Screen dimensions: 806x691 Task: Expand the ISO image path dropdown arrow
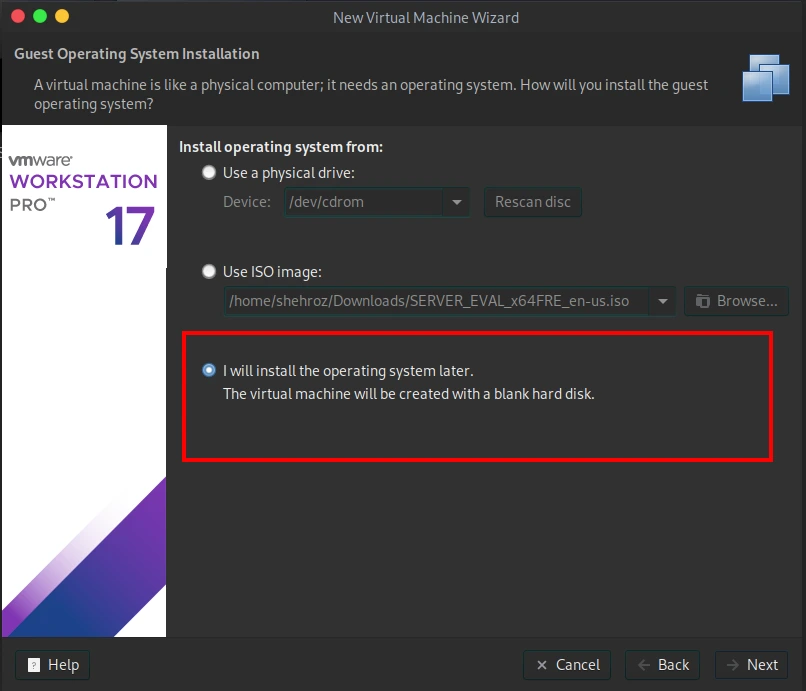click(663, 301)
